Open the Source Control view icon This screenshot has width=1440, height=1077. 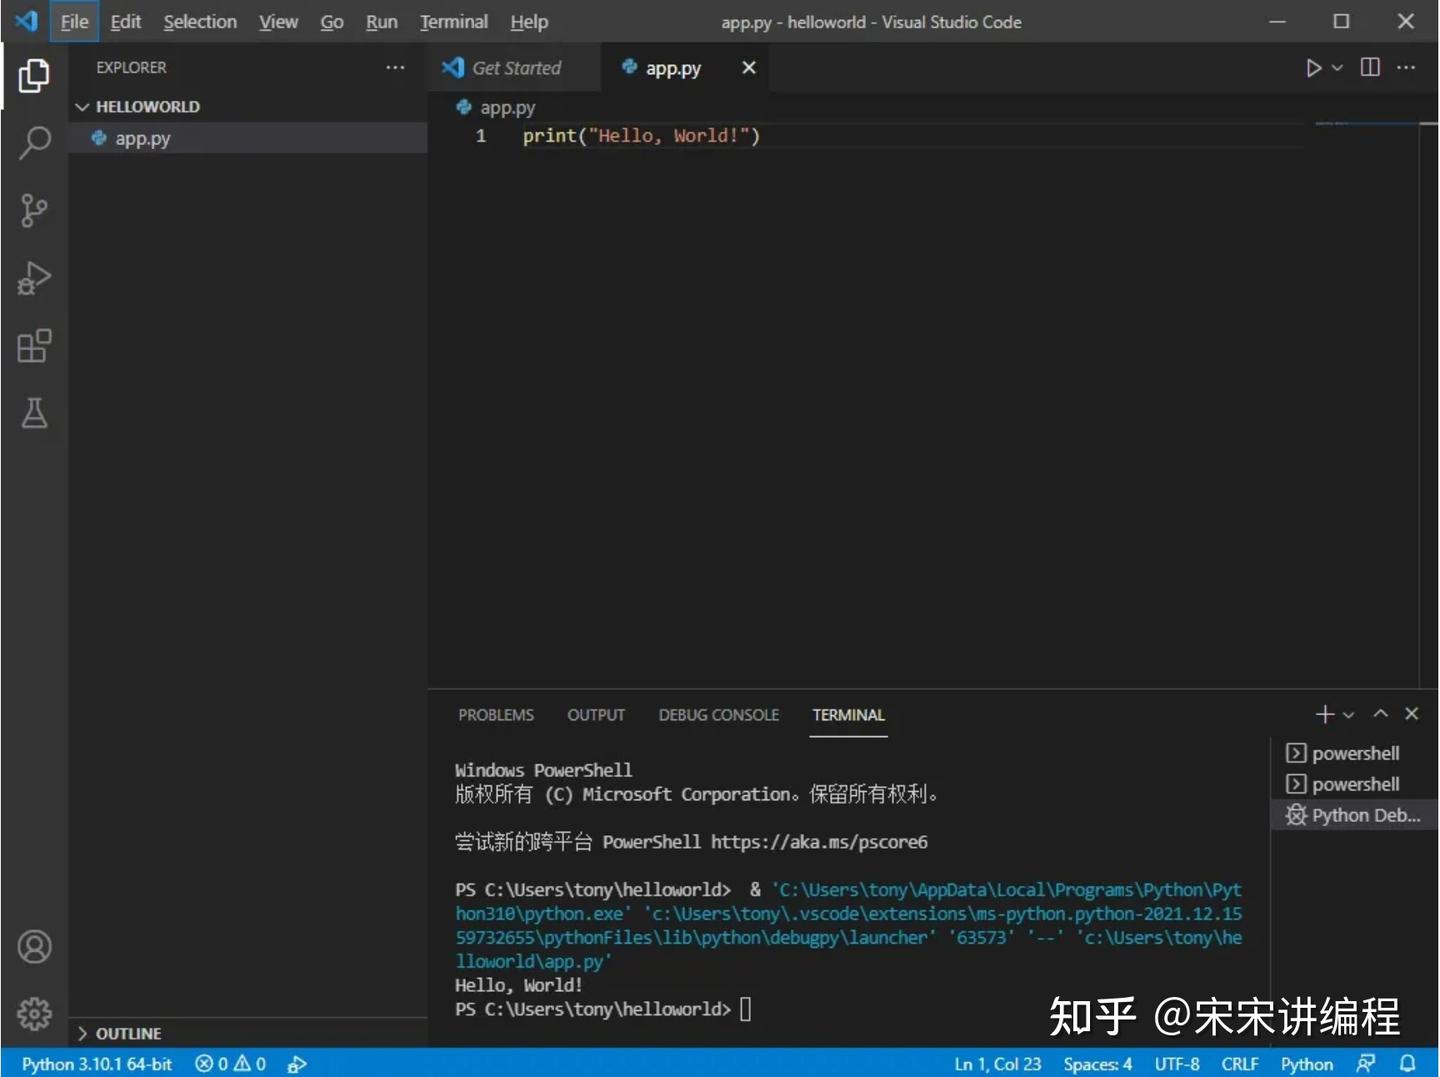pos(34,210)
